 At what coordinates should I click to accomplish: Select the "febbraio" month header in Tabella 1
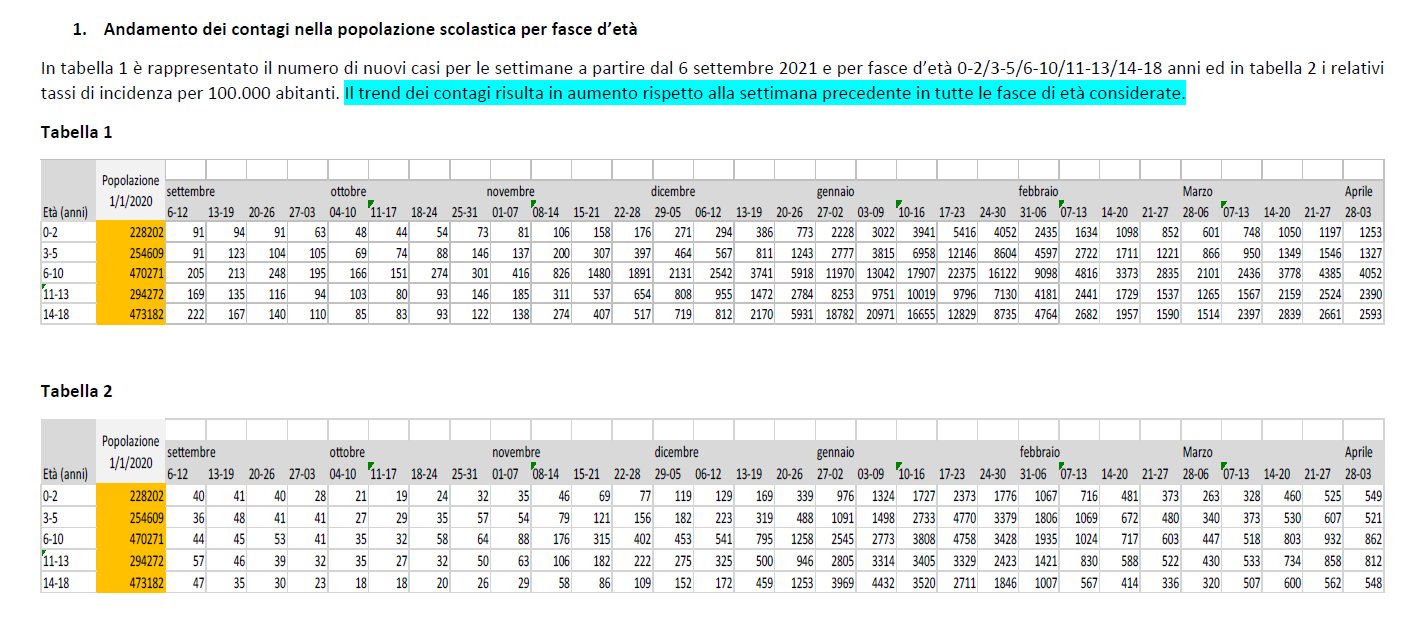pyautogui.click(x=1039, y=190)
